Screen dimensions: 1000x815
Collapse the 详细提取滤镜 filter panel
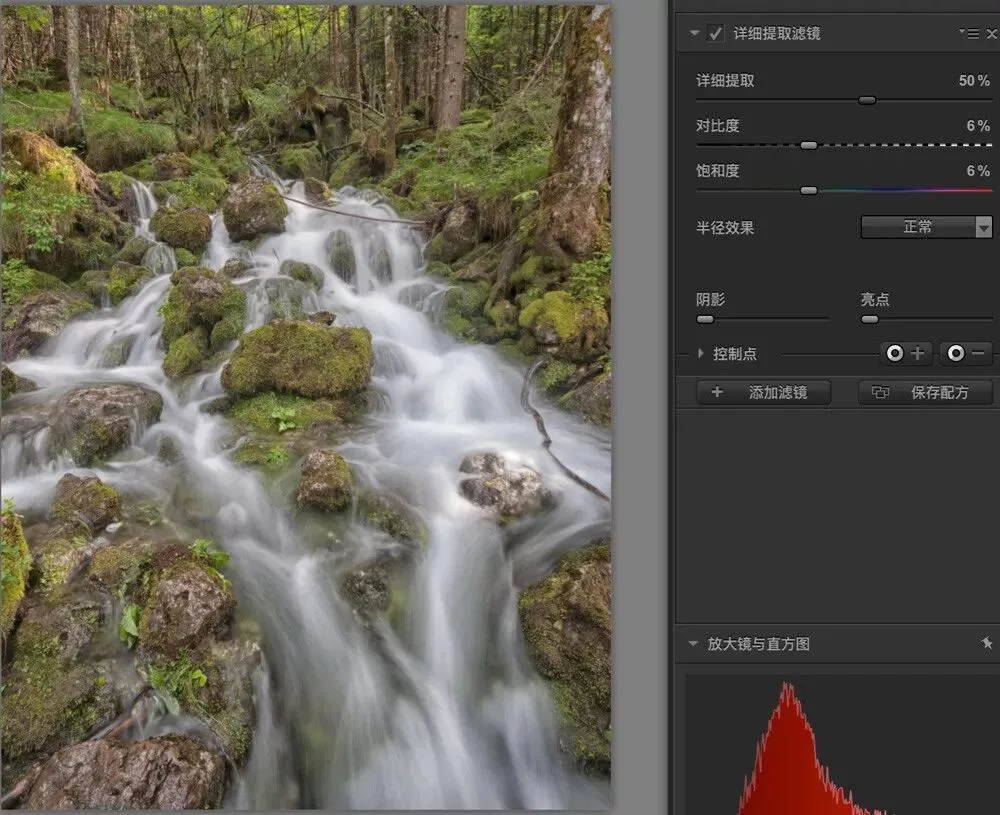694,33
